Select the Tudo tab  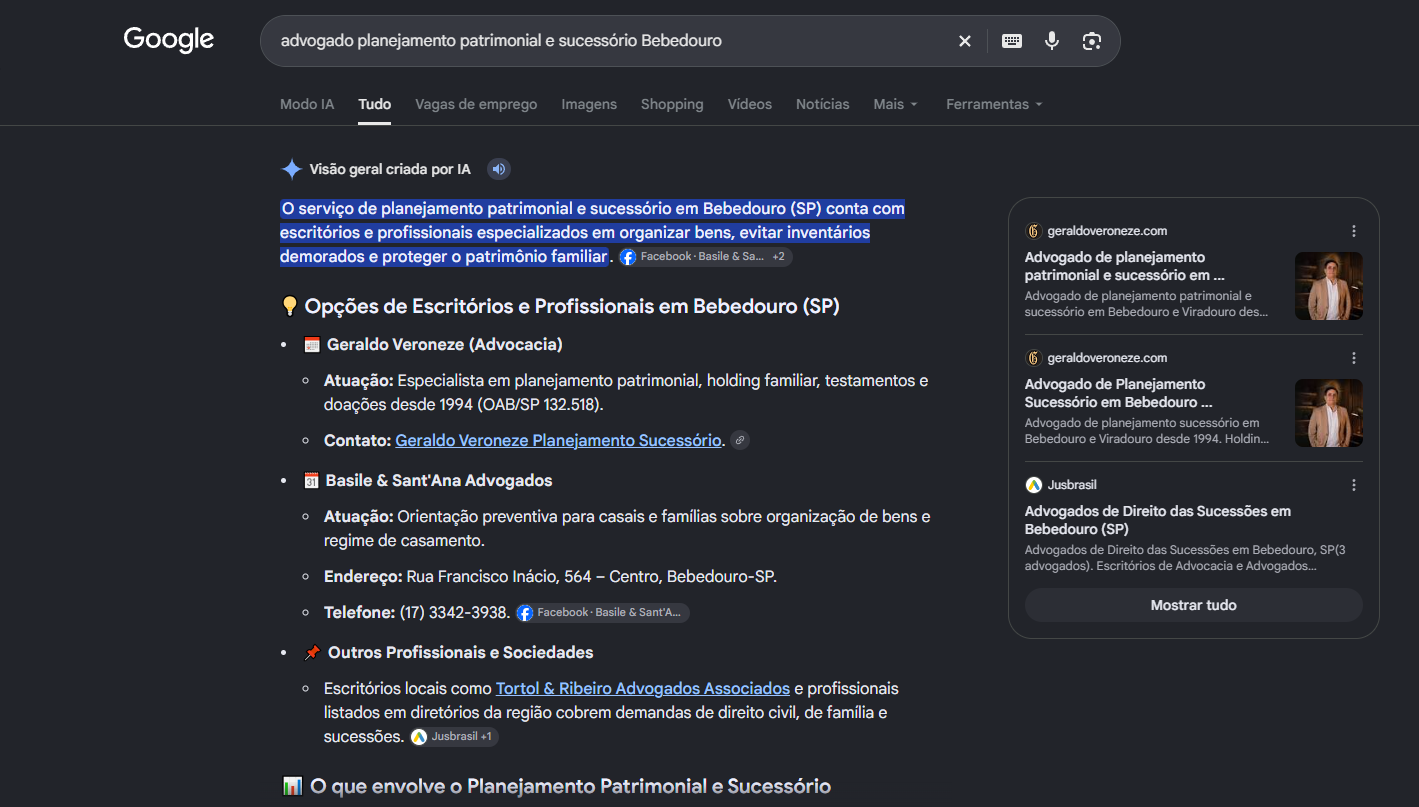375,104
